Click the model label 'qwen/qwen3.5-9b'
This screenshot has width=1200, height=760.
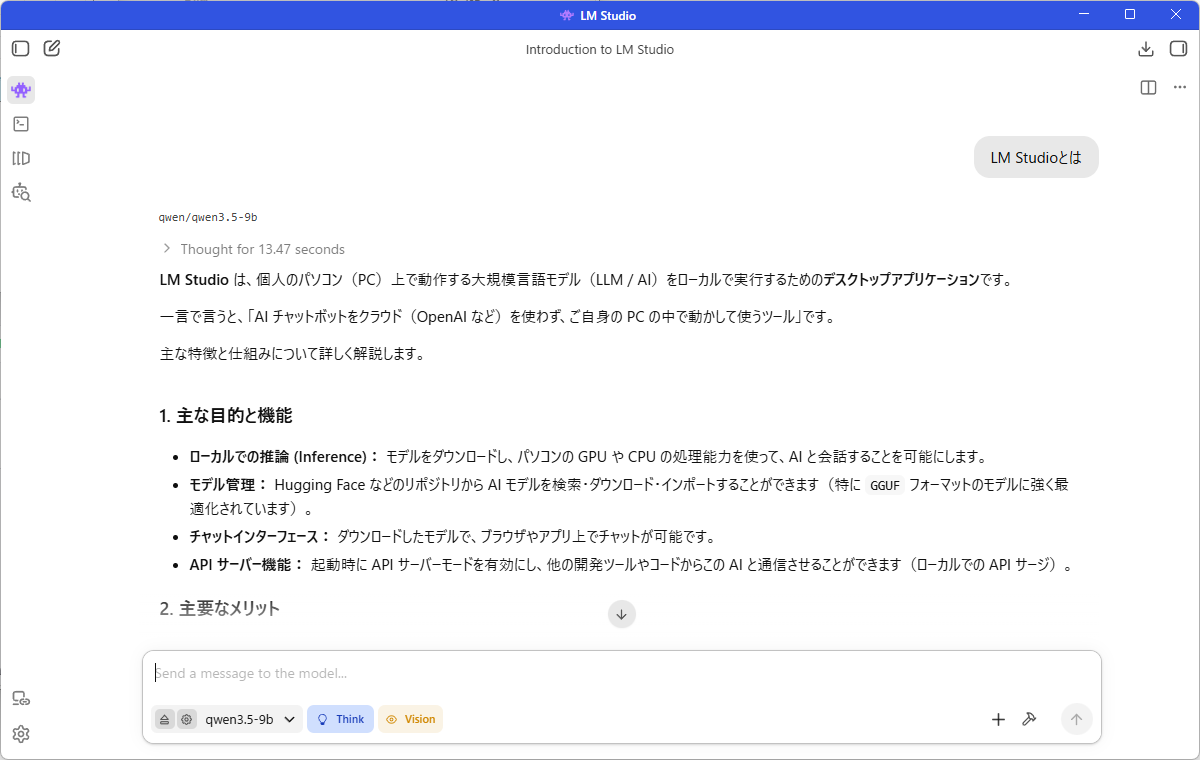click(208, 217)
